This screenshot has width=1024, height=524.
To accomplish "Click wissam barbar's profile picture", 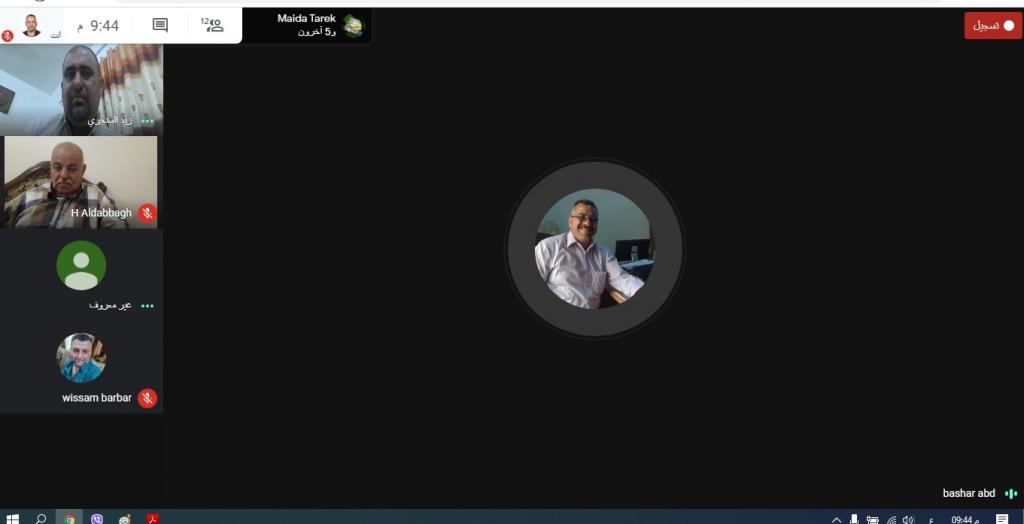I will point(81,358).
